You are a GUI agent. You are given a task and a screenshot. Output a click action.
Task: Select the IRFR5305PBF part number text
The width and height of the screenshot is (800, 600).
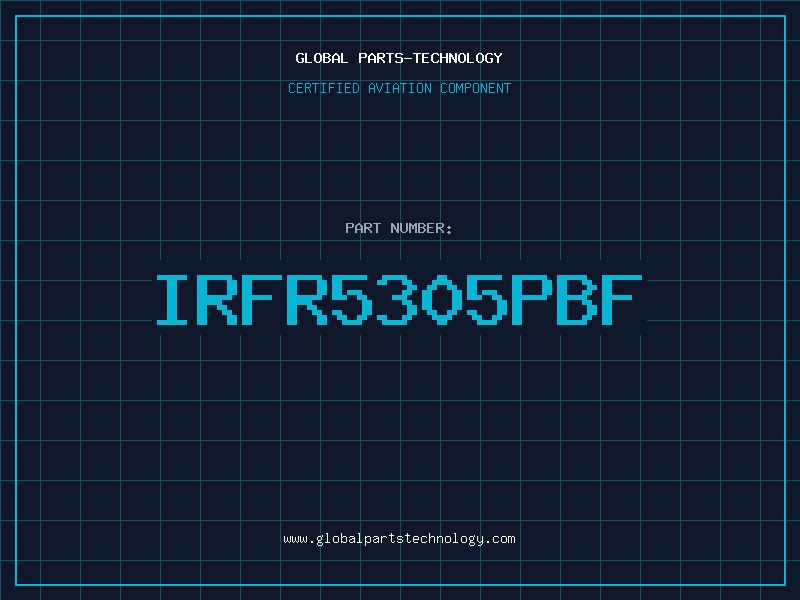click(x=399, y=300)
